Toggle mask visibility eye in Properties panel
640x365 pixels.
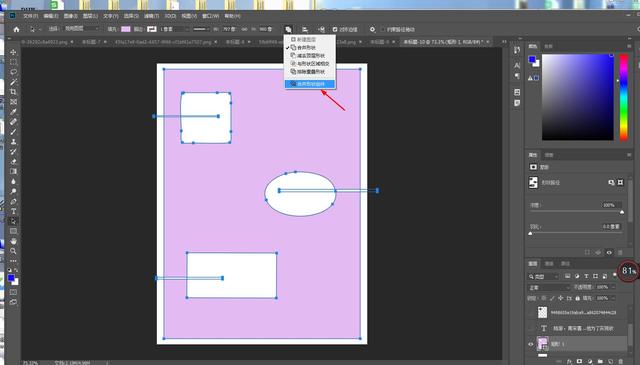[x=609, y=253]
